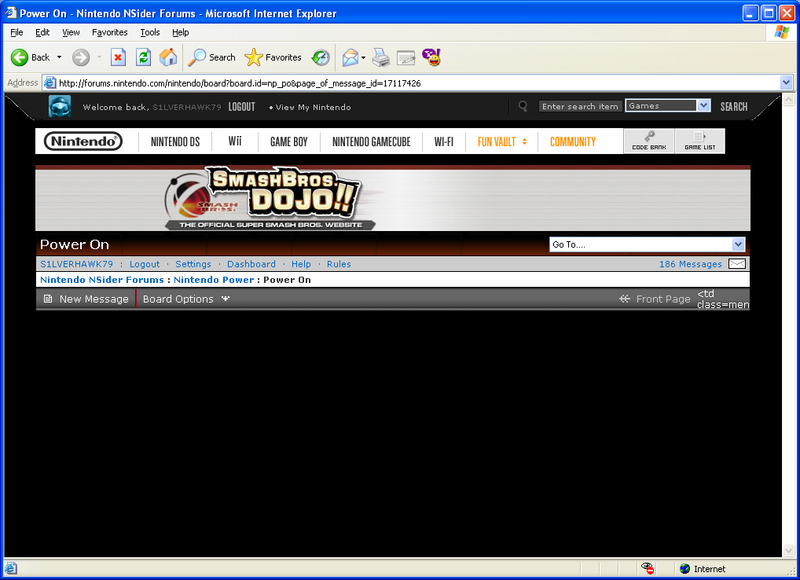Click the Edit page toolbar icon

click(406, 58)
